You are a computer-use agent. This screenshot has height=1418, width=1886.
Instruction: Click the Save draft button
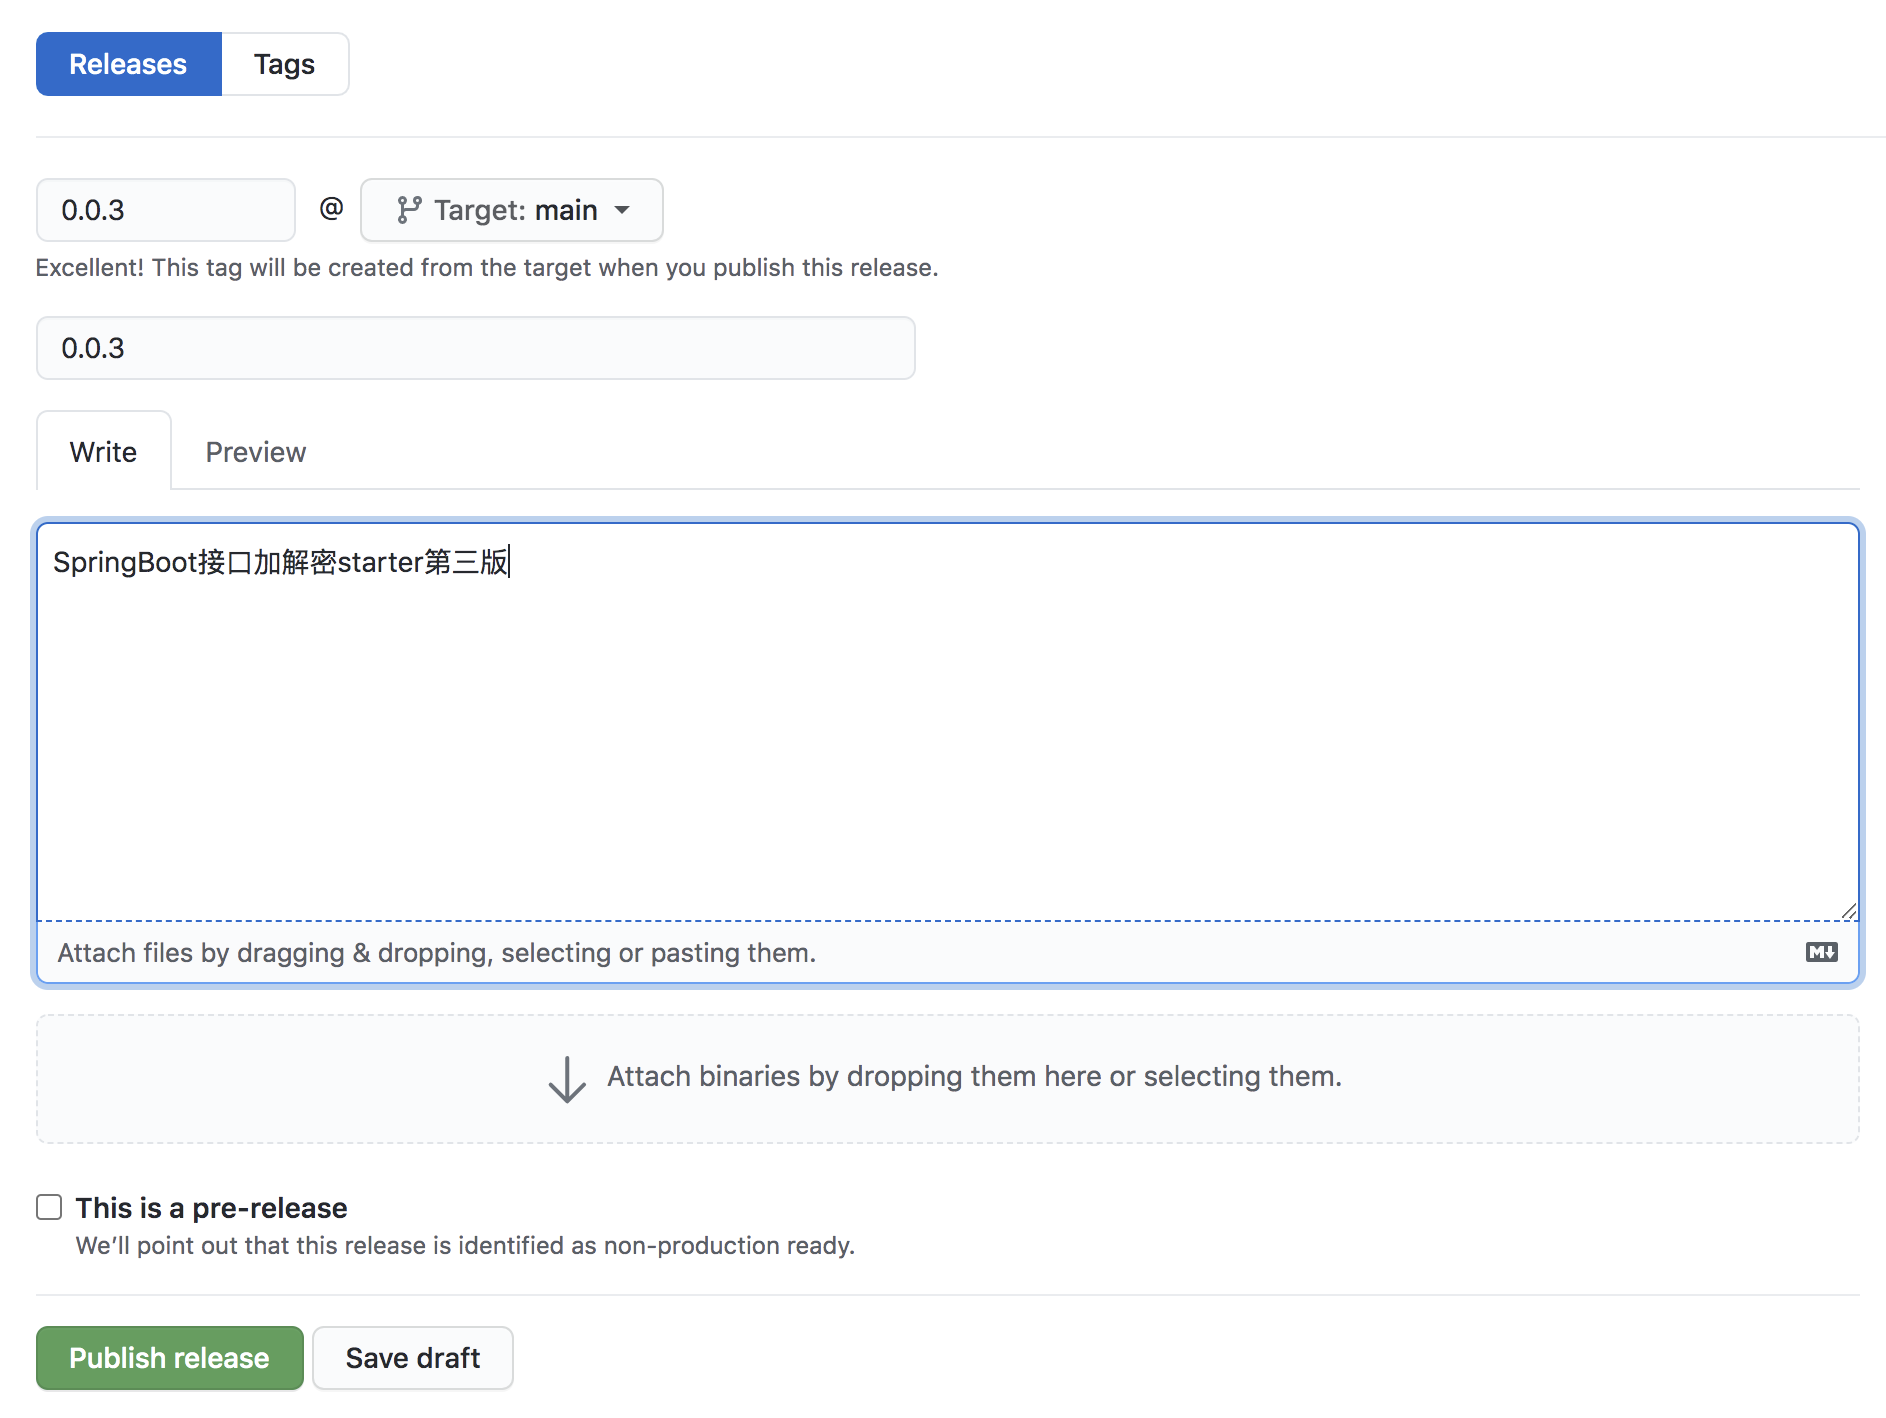point(412,1357)
